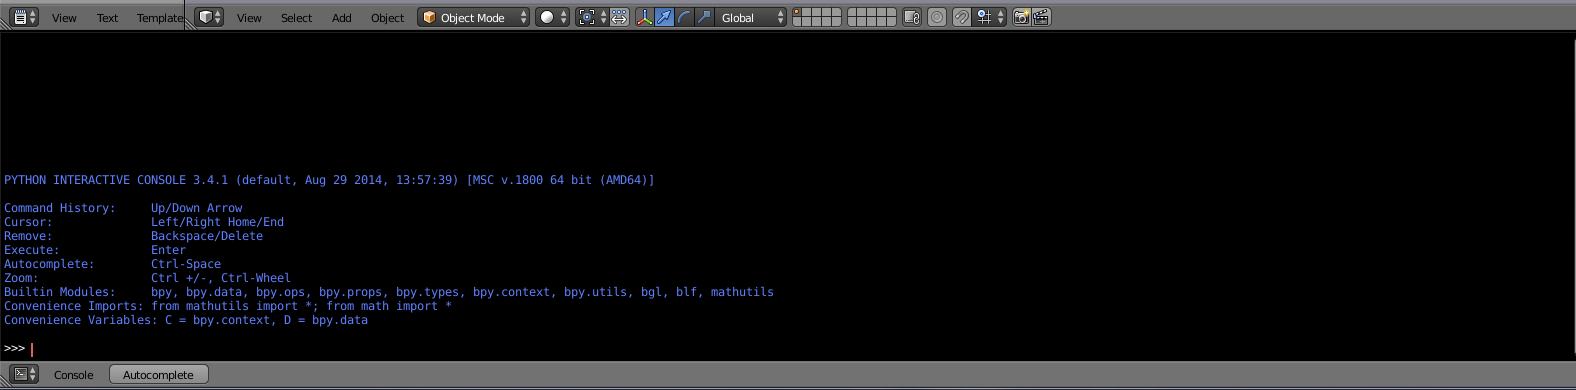Click OpenGL render image camera icon
This screenshot has width=1576, height=390.
[x=1021, y=17]
